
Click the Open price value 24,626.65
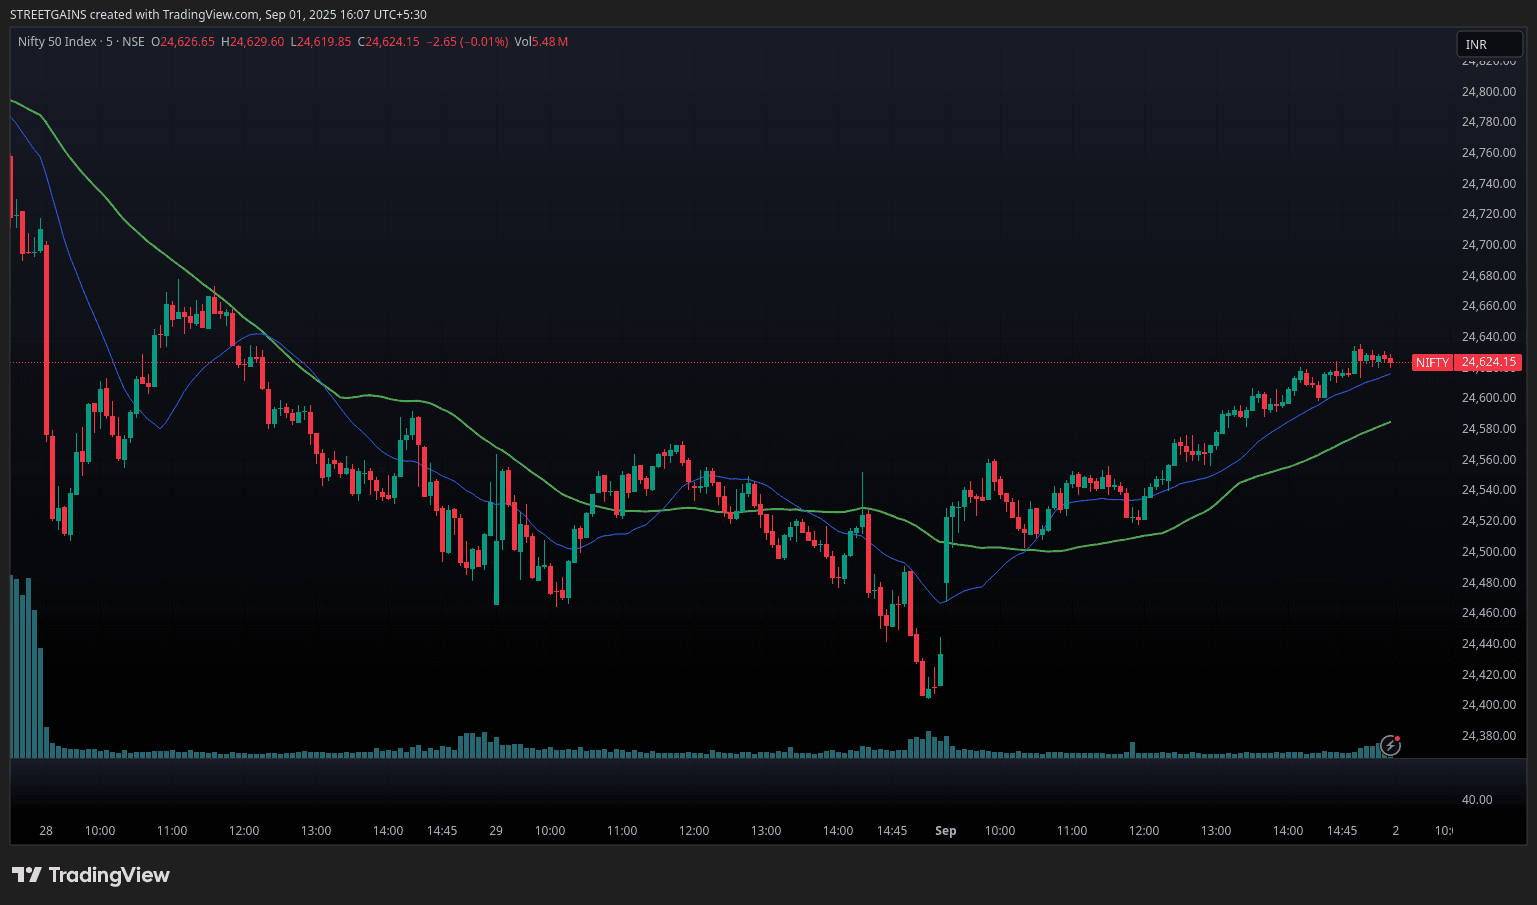pyautogui.click(x=187, y=42)
